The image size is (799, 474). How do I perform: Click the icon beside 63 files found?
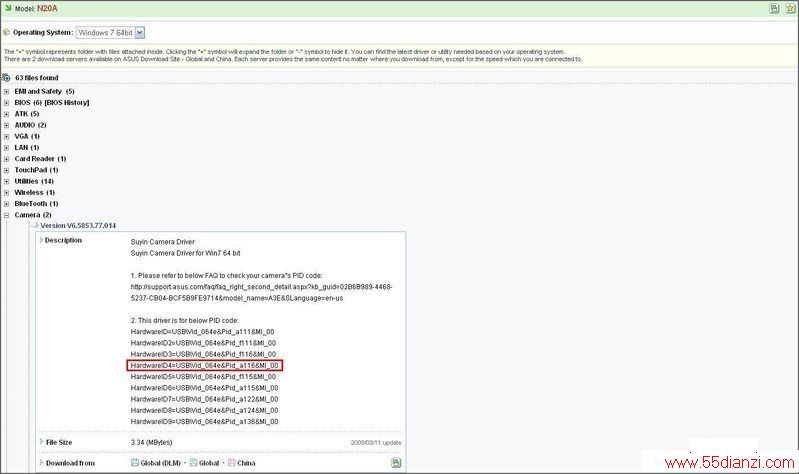point(6,77)
